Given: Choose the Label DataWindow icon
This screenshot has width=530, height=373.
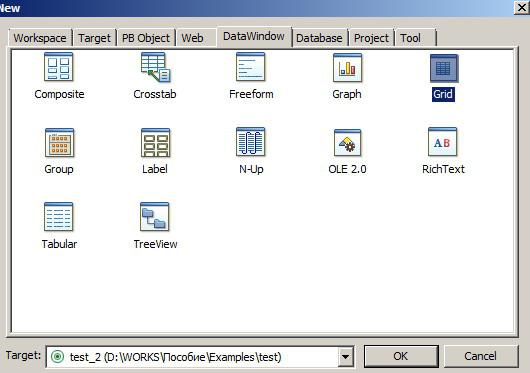Looking at the screenshot, I should click(155, 142).
